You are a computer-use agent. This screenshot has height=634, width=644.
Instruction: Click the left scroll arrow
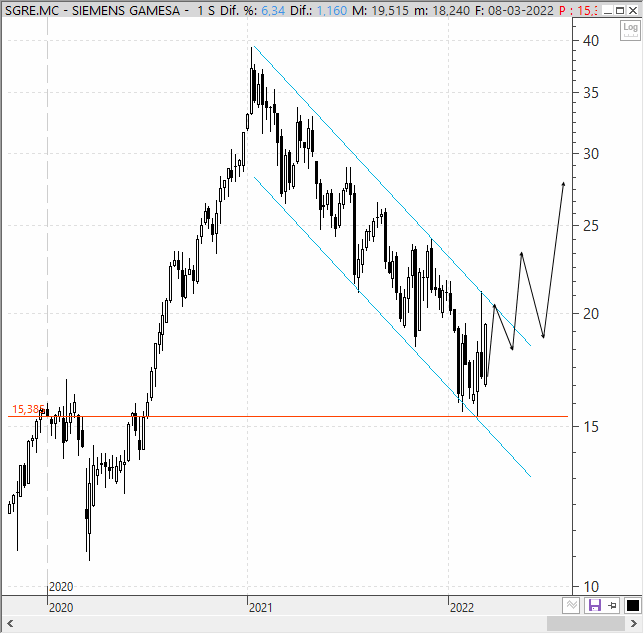(x=10, y=624)
